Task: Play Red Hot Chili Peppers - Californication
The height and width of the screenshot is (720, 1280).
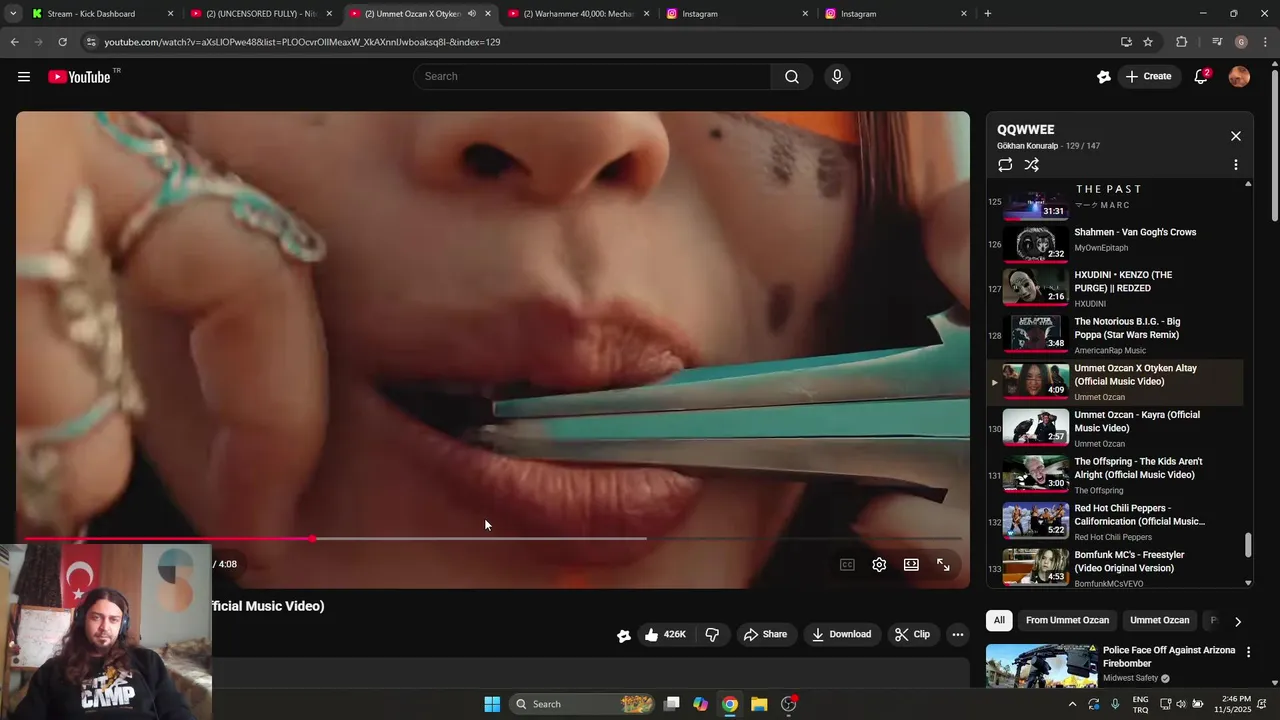Action: point(1115,522)
